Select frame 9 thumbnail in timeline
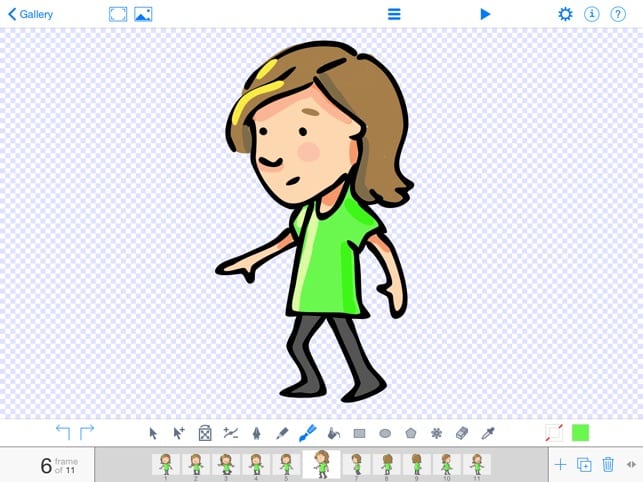643x482 pixels. [417, 465]
